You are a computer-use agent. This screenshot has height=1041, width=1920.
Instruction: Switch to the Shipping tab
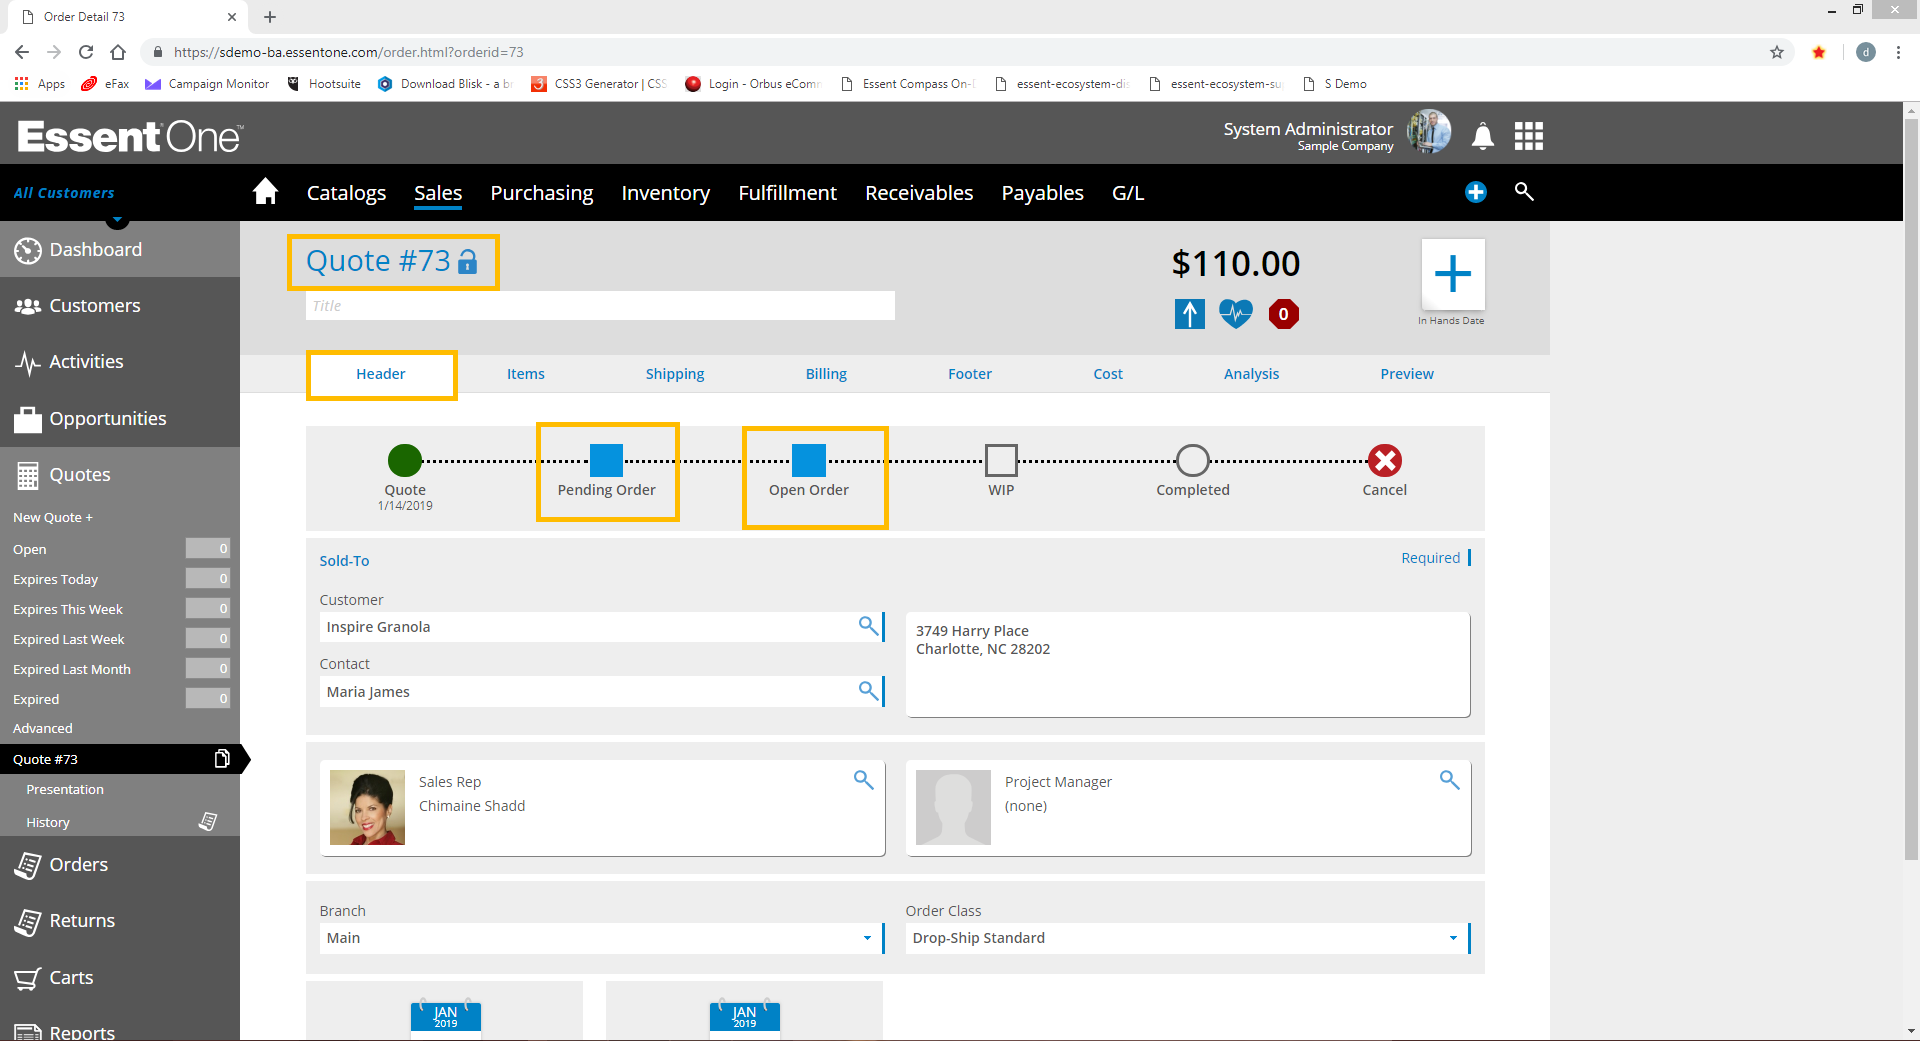click(x=675, y=374)
